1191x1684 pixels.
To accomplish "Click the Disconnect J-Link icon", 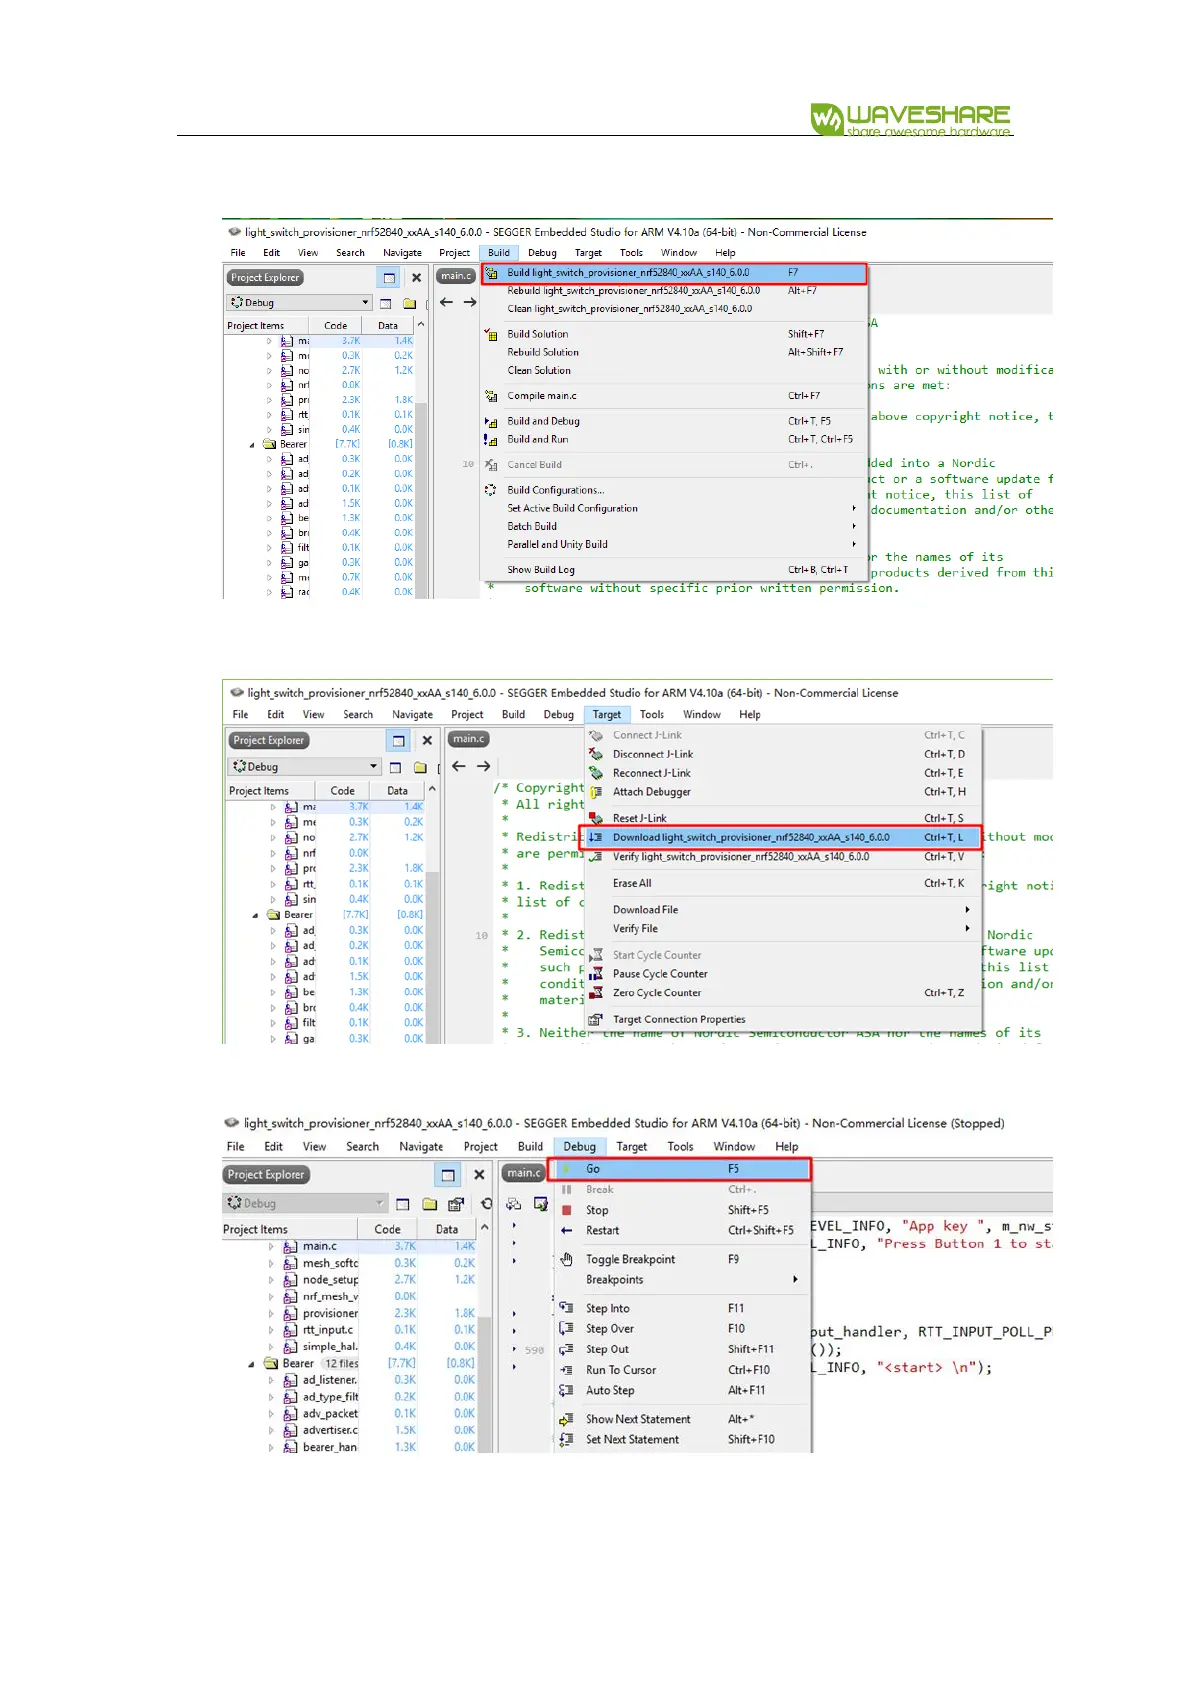I will (596, 755).
